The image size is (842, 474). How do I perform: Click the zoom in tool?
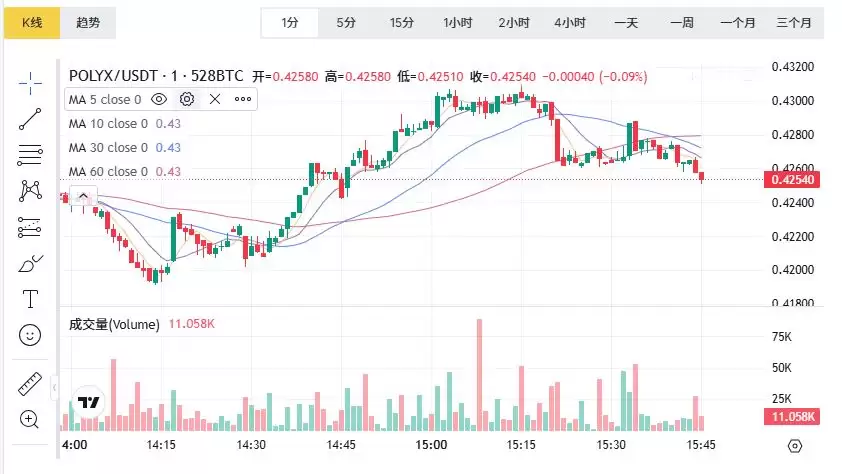point(30,419)
